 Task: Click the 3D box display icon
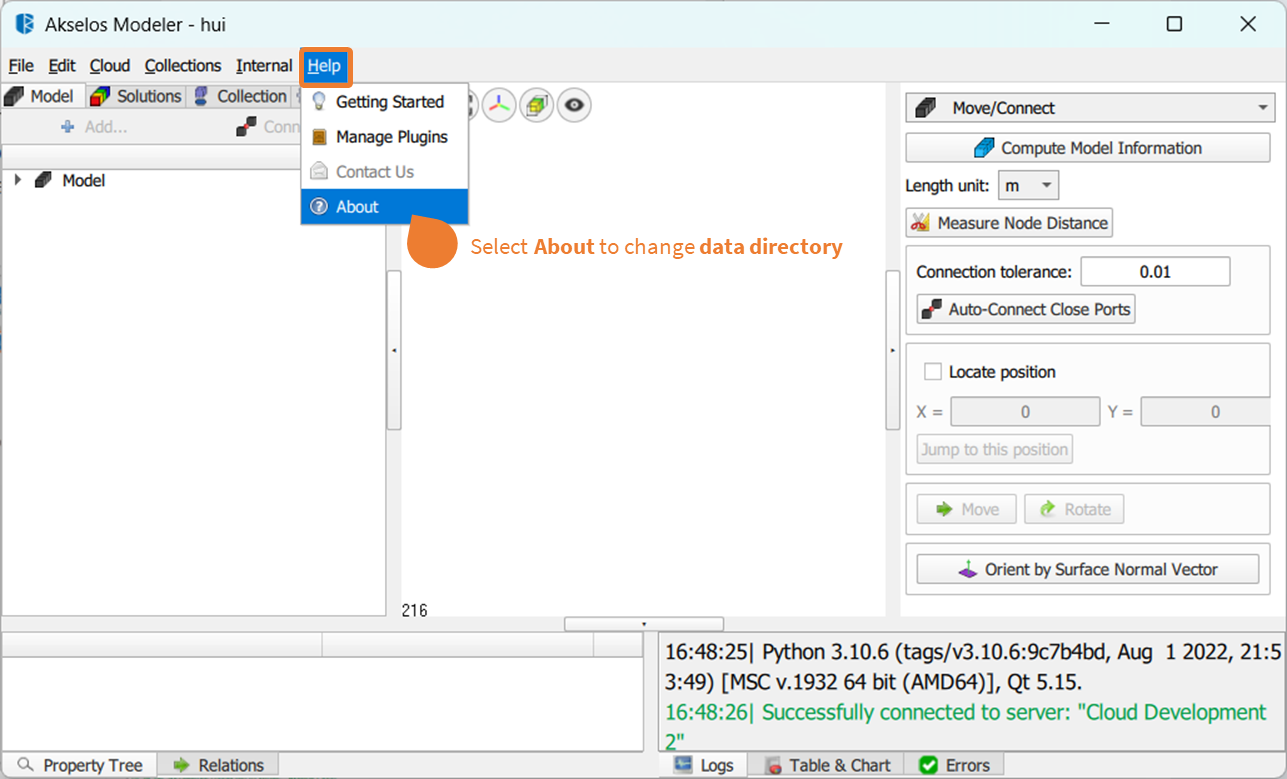tap(537, 104)
